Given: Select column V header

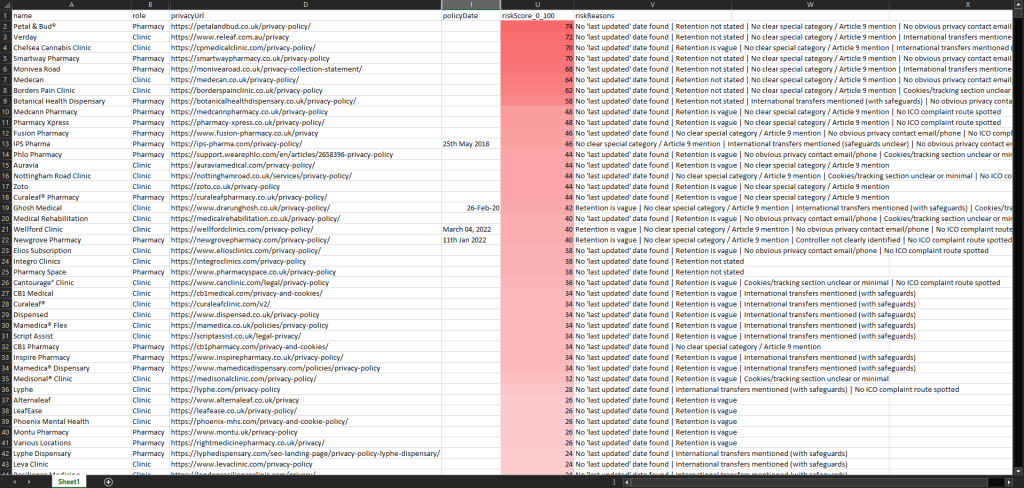Looking at the screenshot, I should 652,4.
